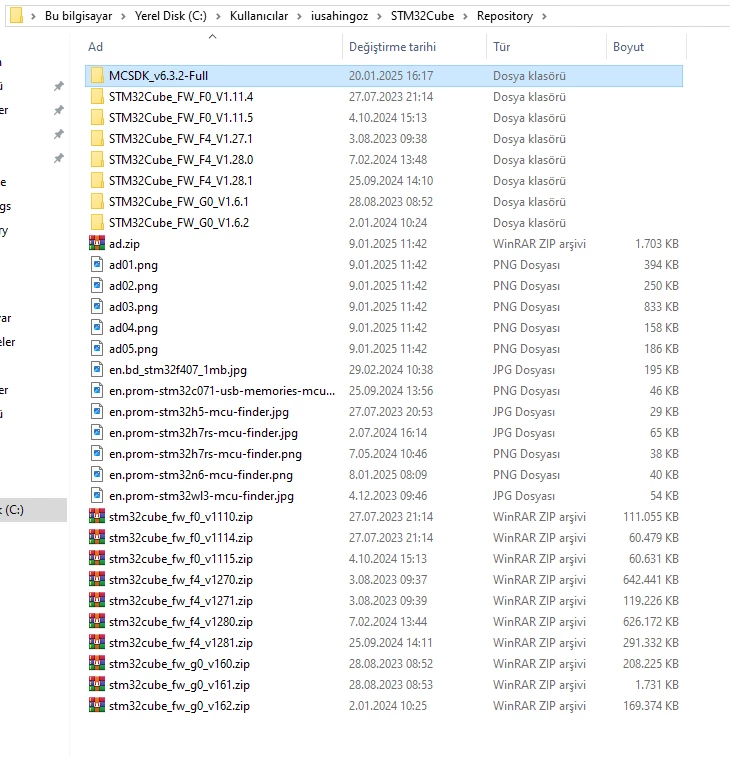Select the STM32Cube_FW_F4_V1.28.0 folder icon
The height and width of the screenshot is (757, 730).
click(97, 160)
